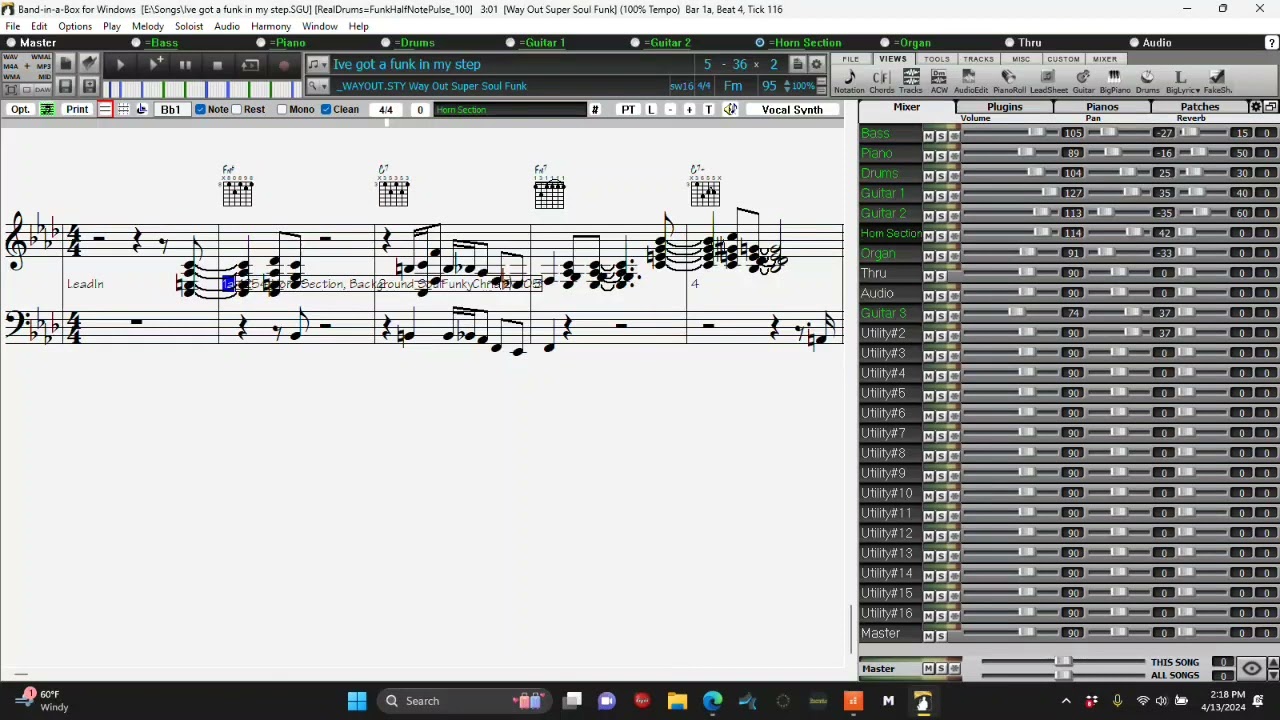Open the Melody menu

coord(147,26)
